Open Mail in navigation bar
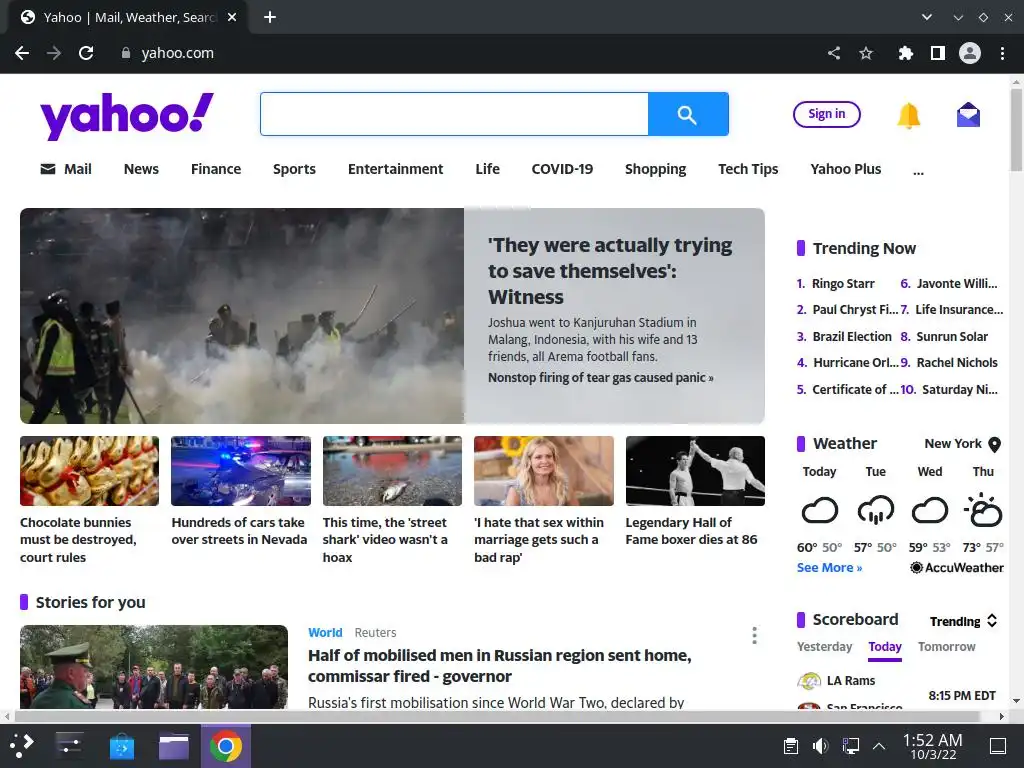This screenshot has height=768, width=1024. coord(66,169)
